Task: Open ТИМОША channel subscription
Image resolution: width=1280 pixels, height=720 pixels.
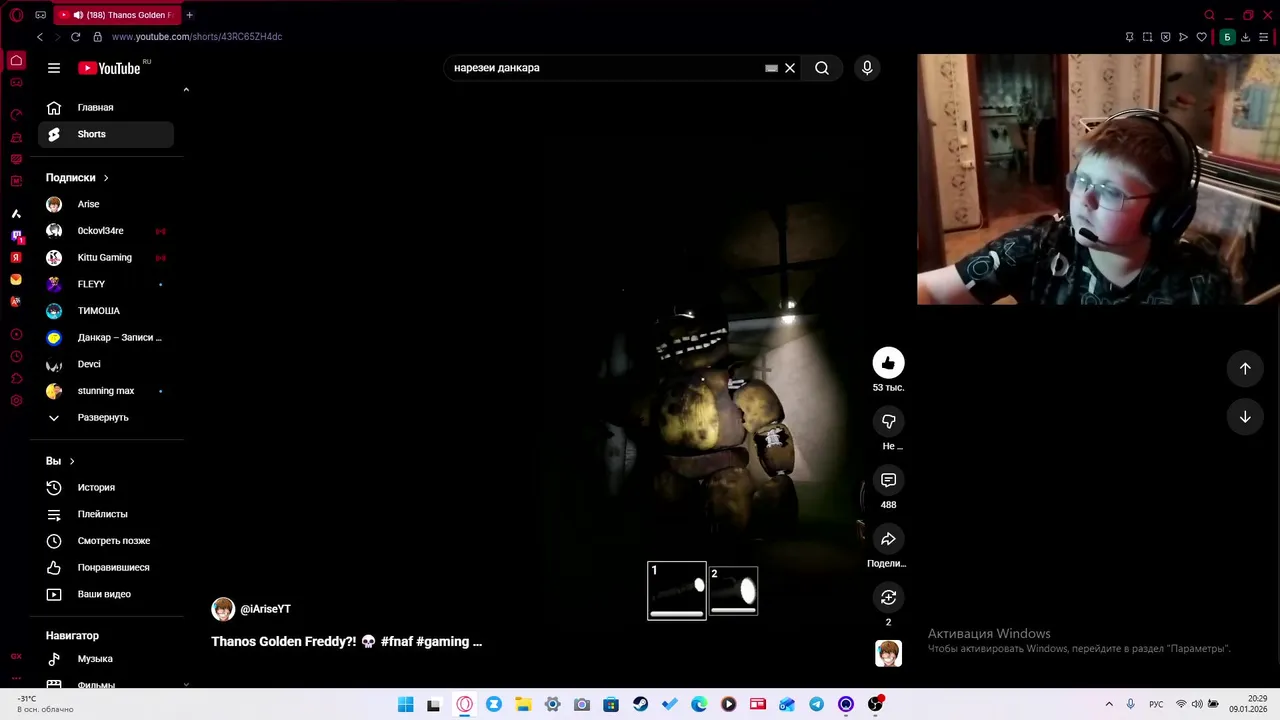Action: tap(106, 311)
